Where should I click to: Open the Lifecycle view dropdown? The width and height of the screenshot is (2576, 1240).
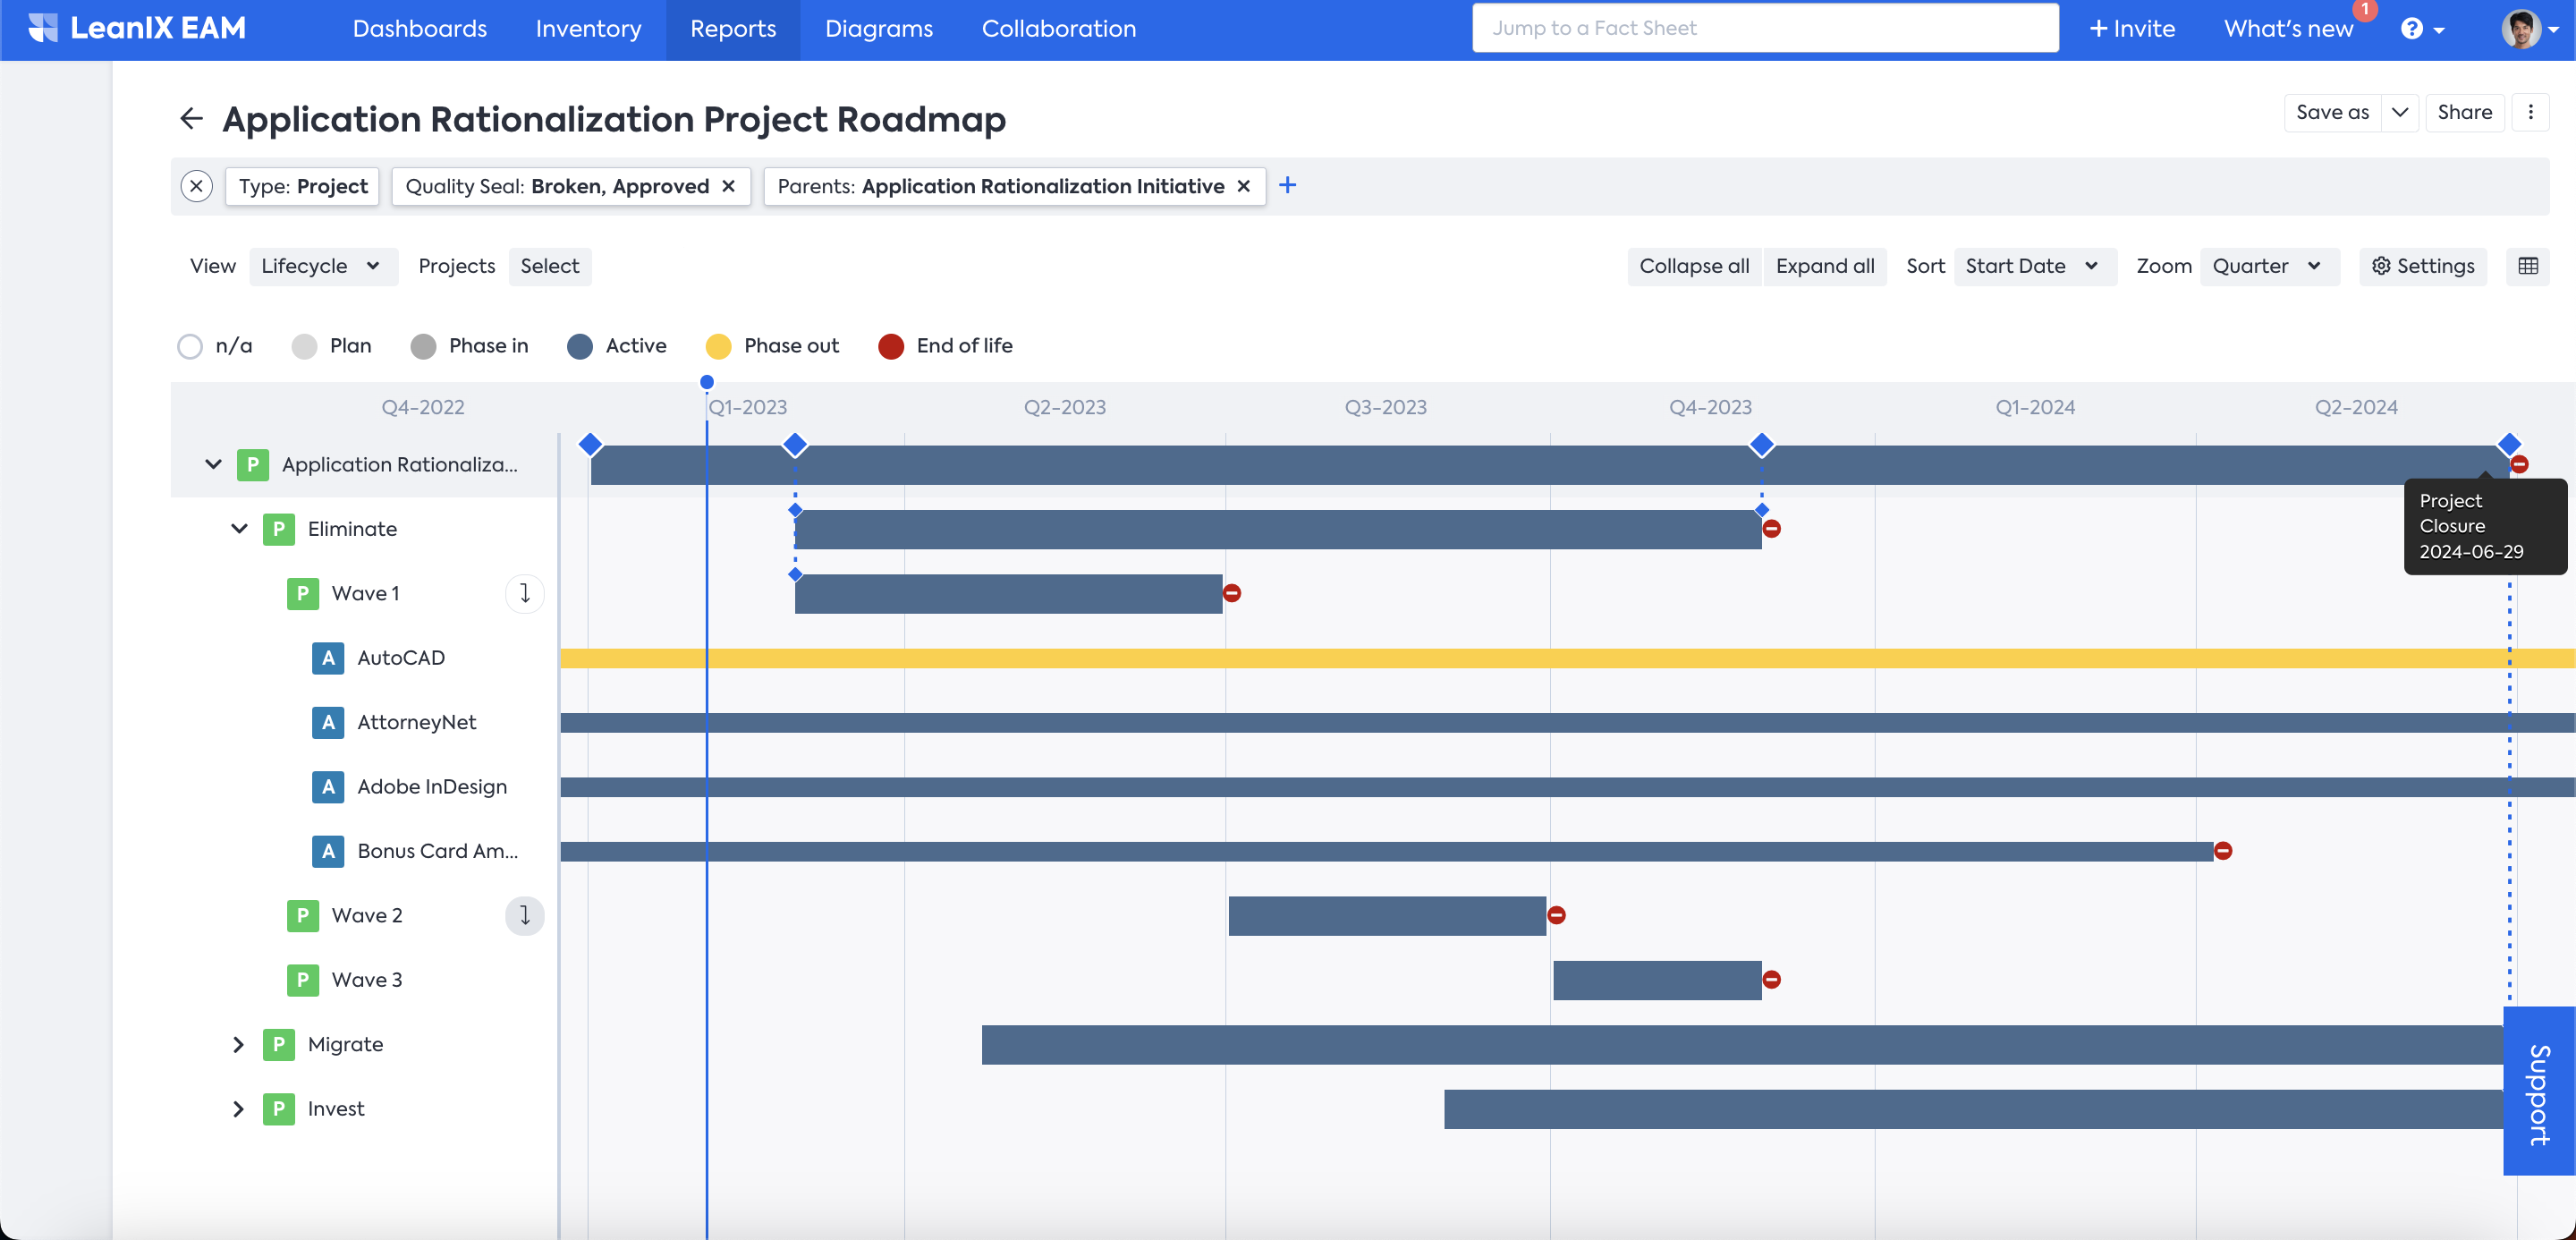pyautogui.click(x=321, y=266)
